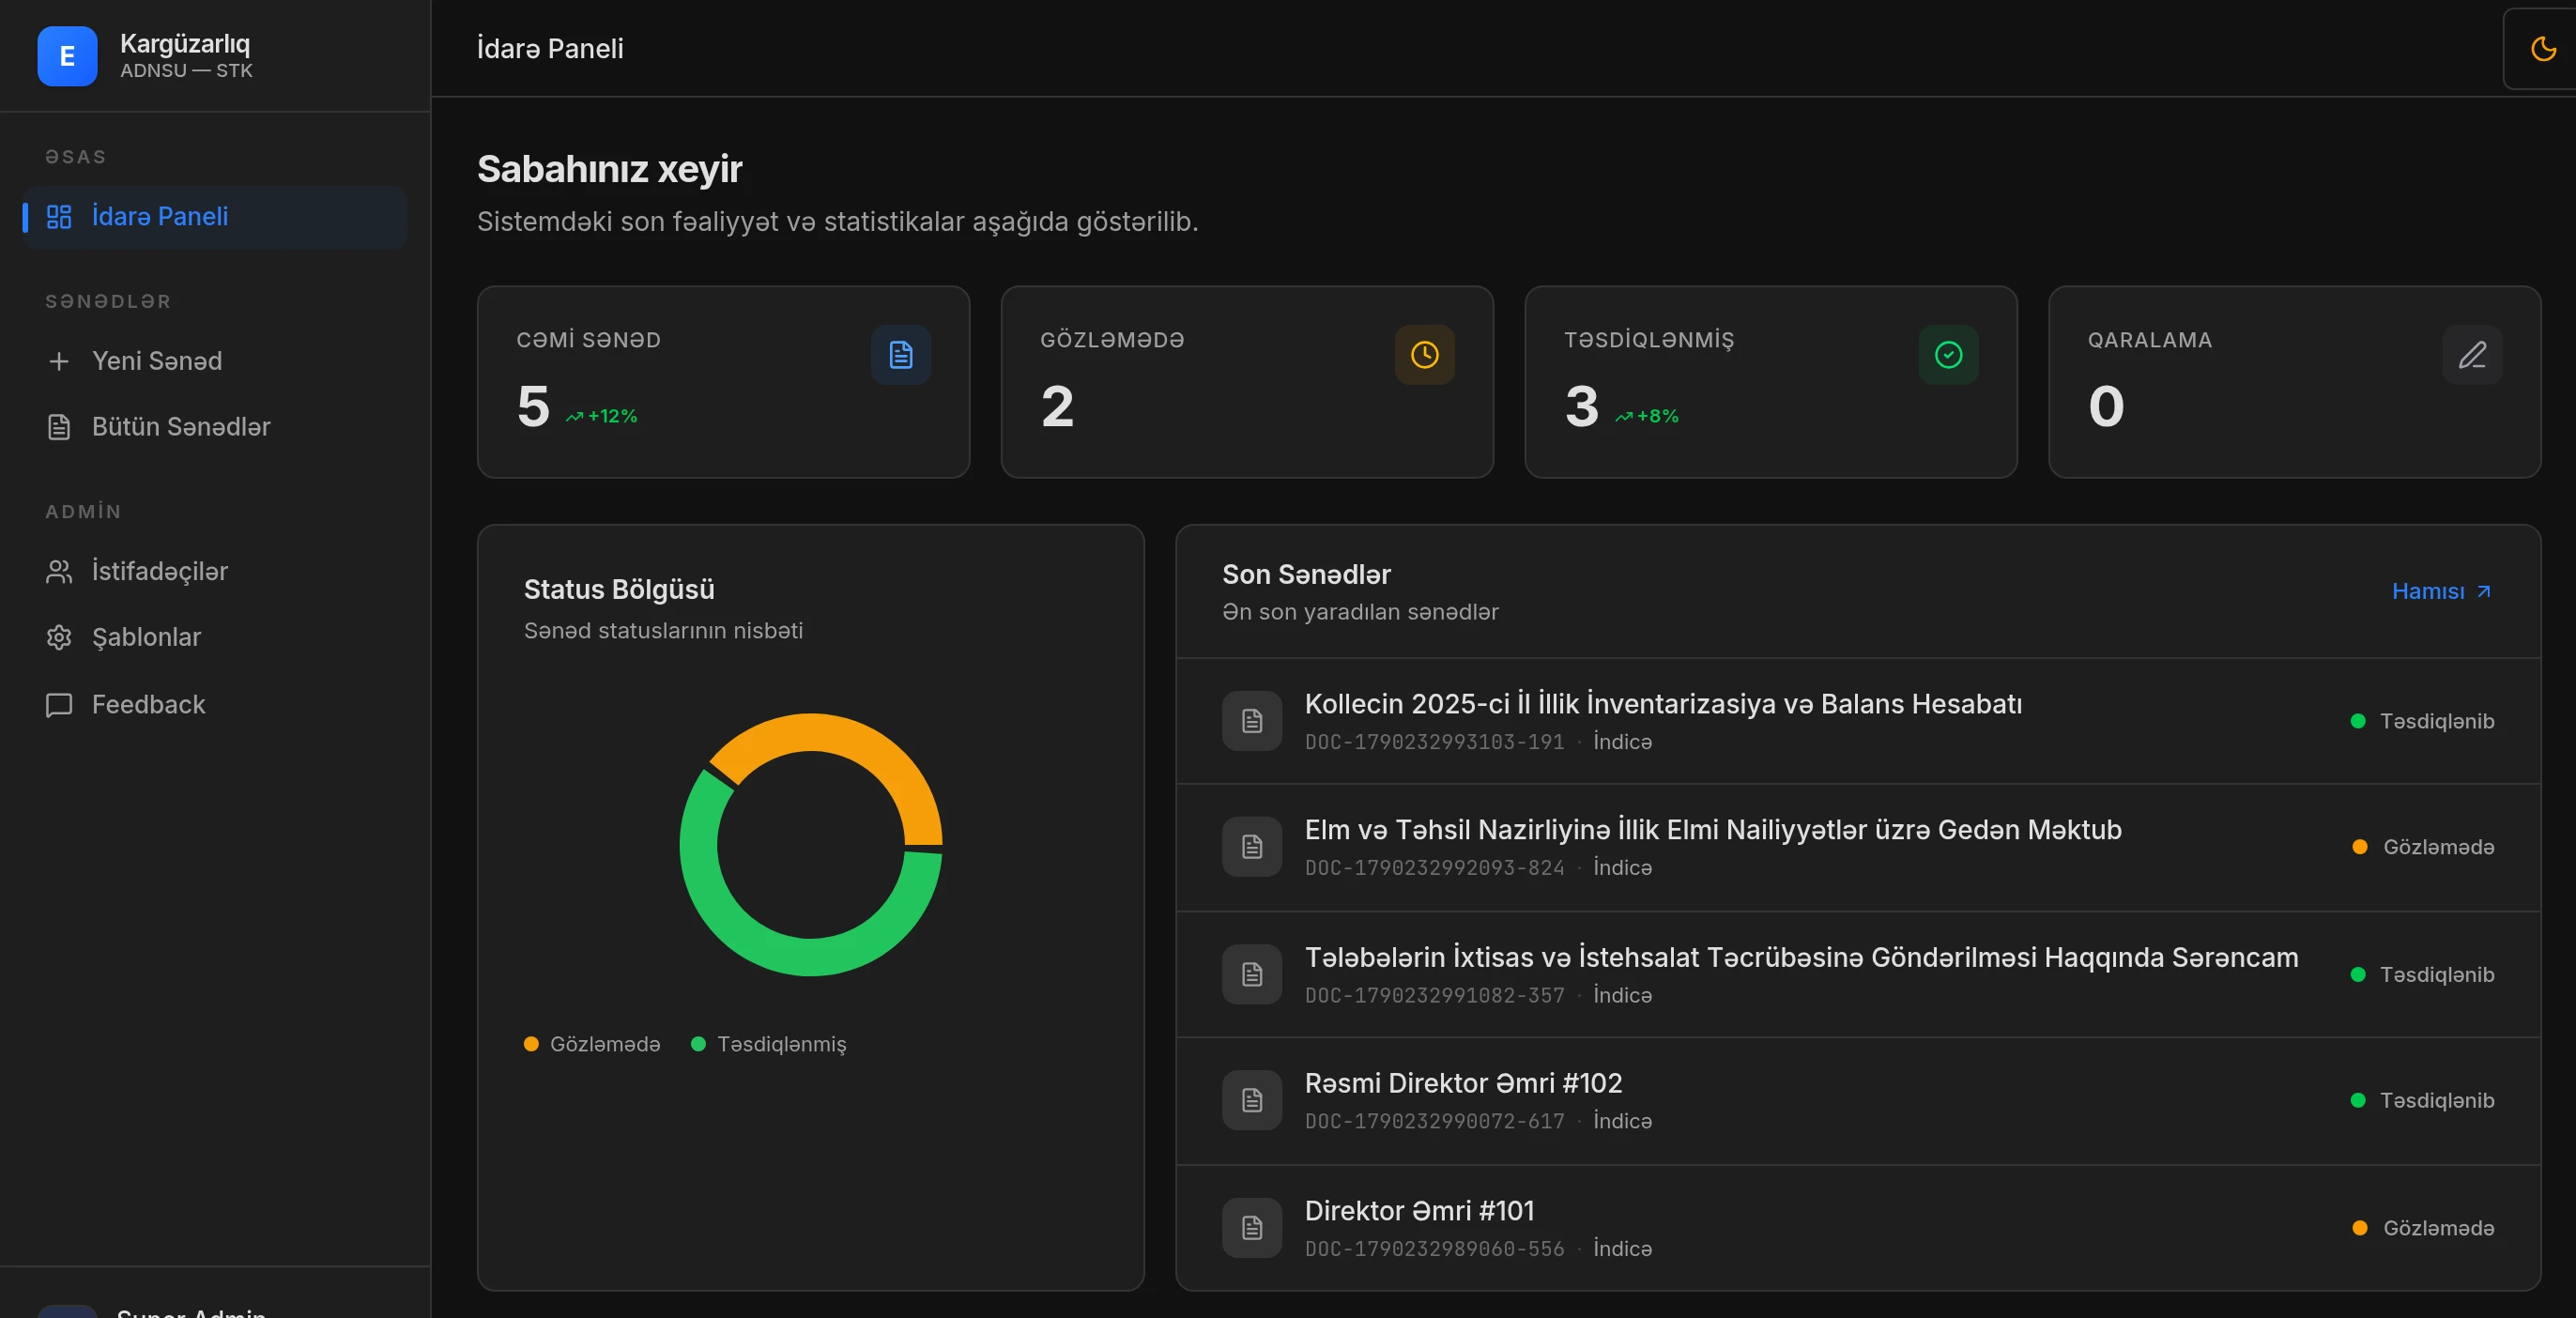Click the users icon beside İstifadəçilər

click(x=59, y=571)
